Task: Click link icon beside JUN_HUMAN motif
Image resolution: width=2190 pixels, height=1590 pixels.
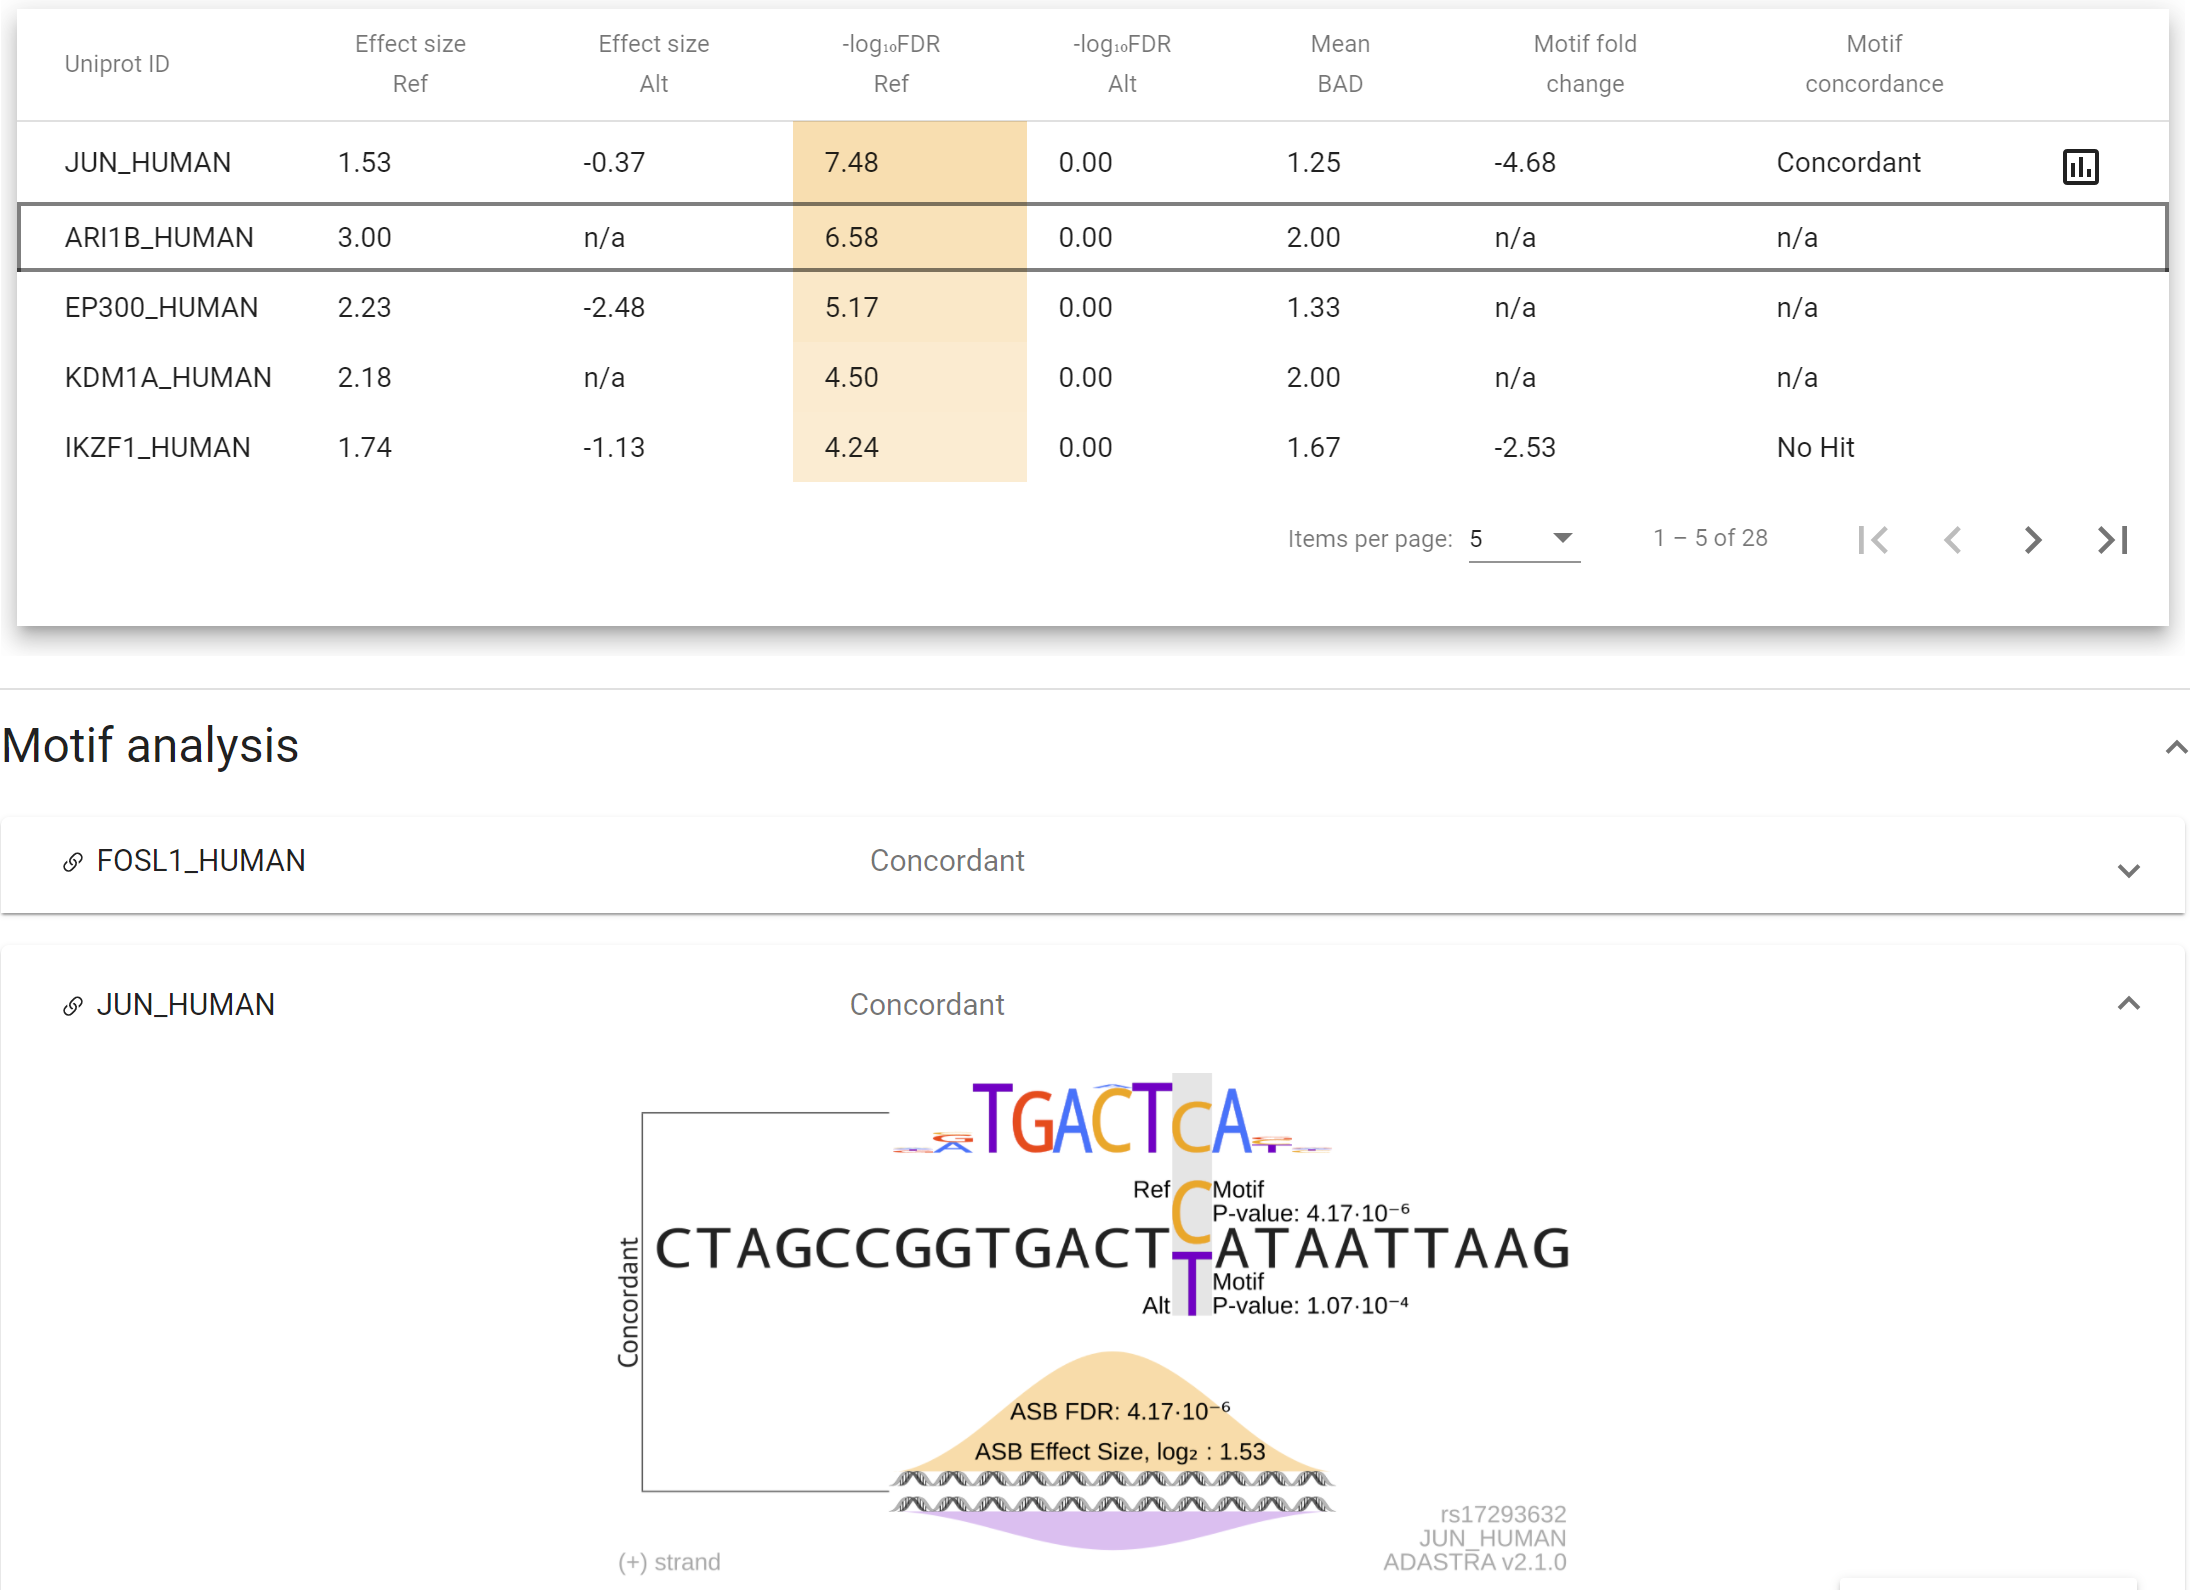Action: click(x=73, y=1006)
